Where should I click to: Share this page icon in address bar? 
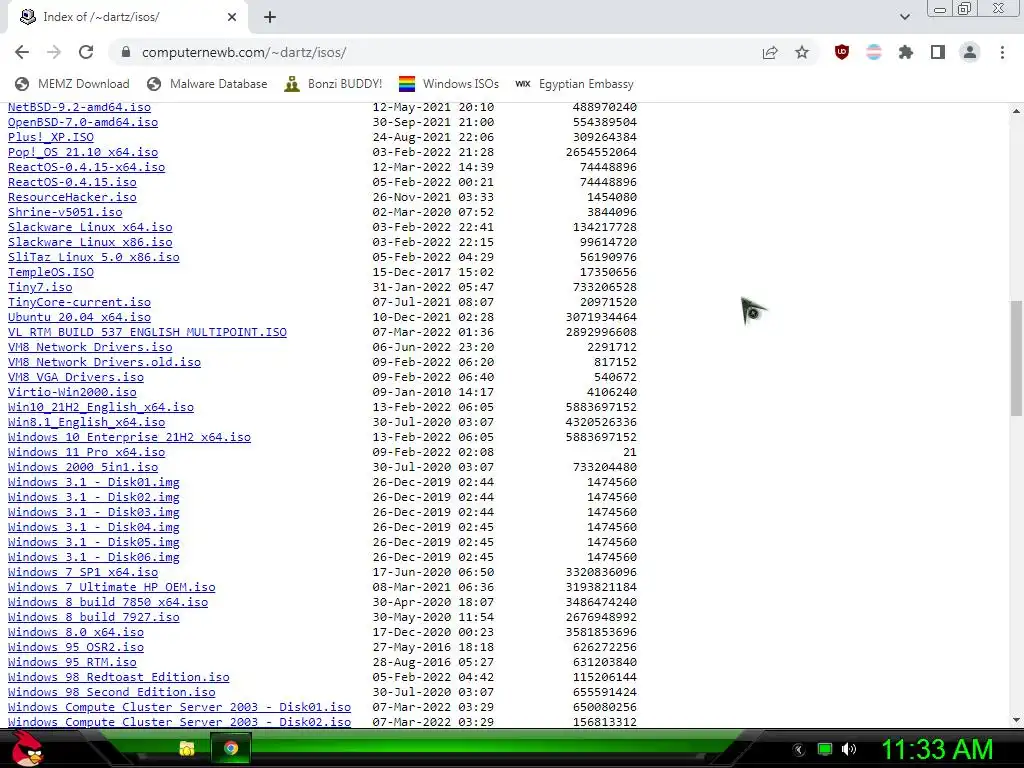coord(770,52)
